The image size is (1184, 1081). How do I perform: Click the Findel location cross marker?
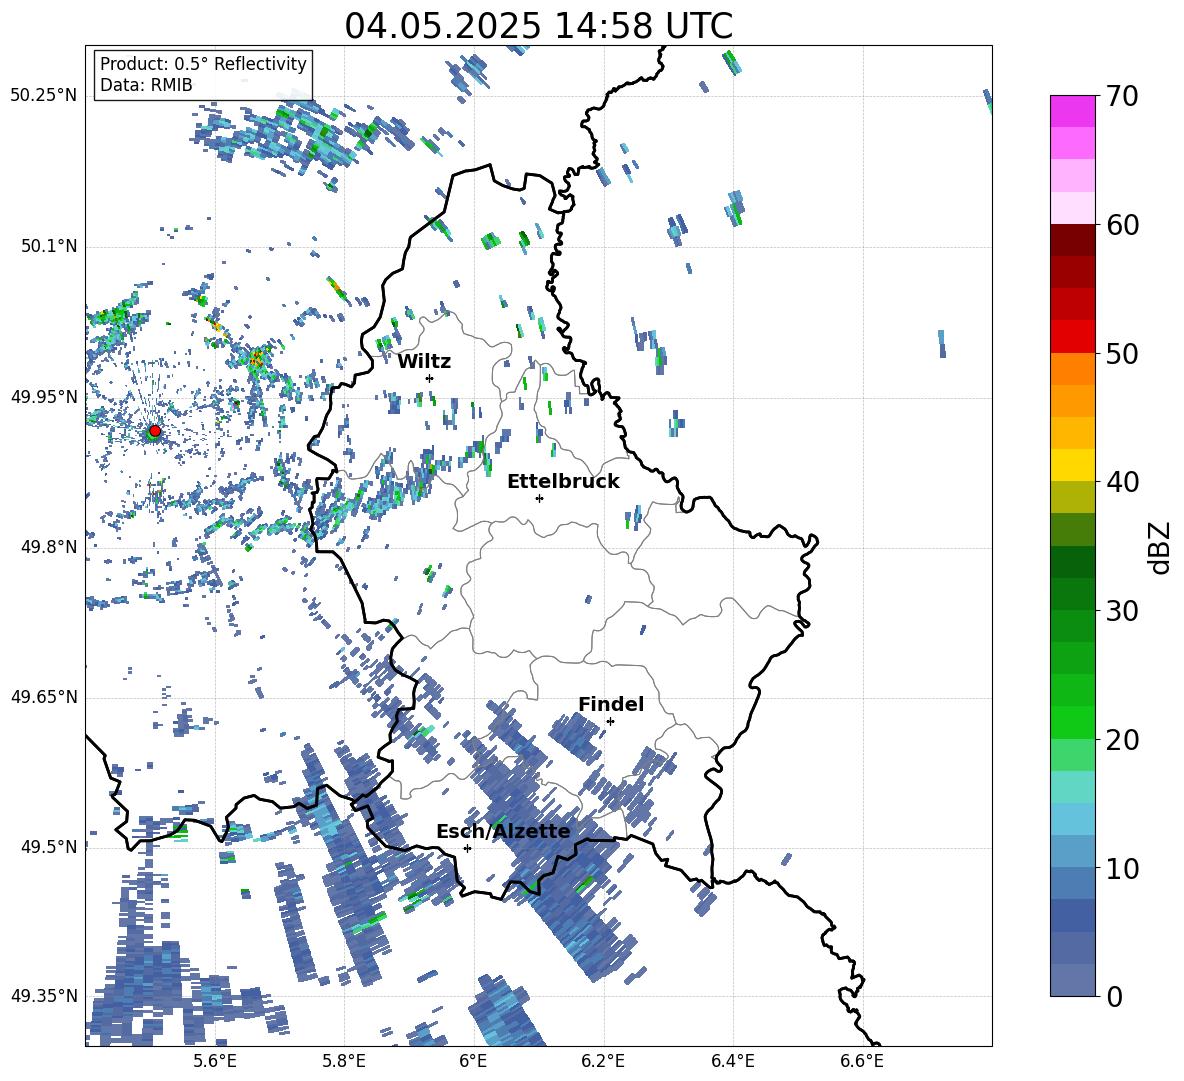pyautogui.click(x=610, y=722)
